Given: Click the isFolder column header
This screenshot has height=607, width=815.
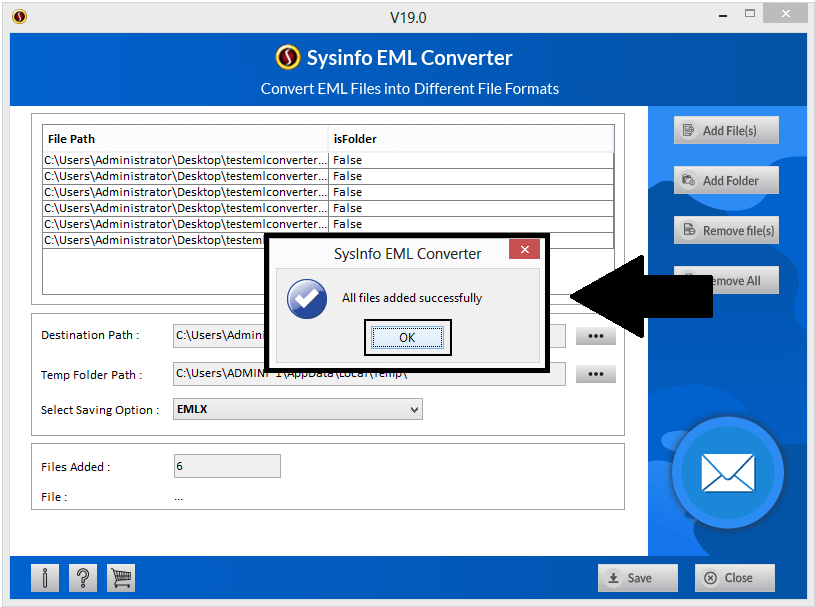Looking at the screenshot, I should pos(471,139).
